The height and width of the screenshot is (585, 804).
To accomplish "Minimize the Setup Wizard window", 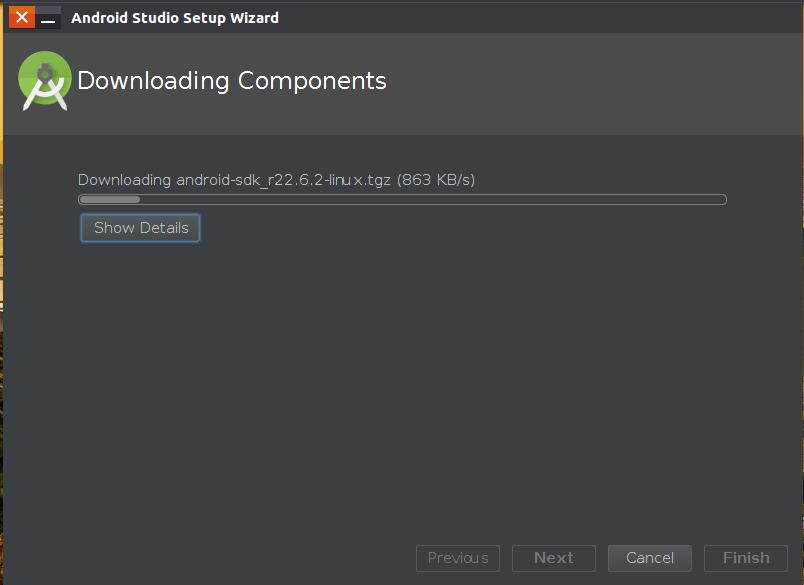I will [48, 18].
